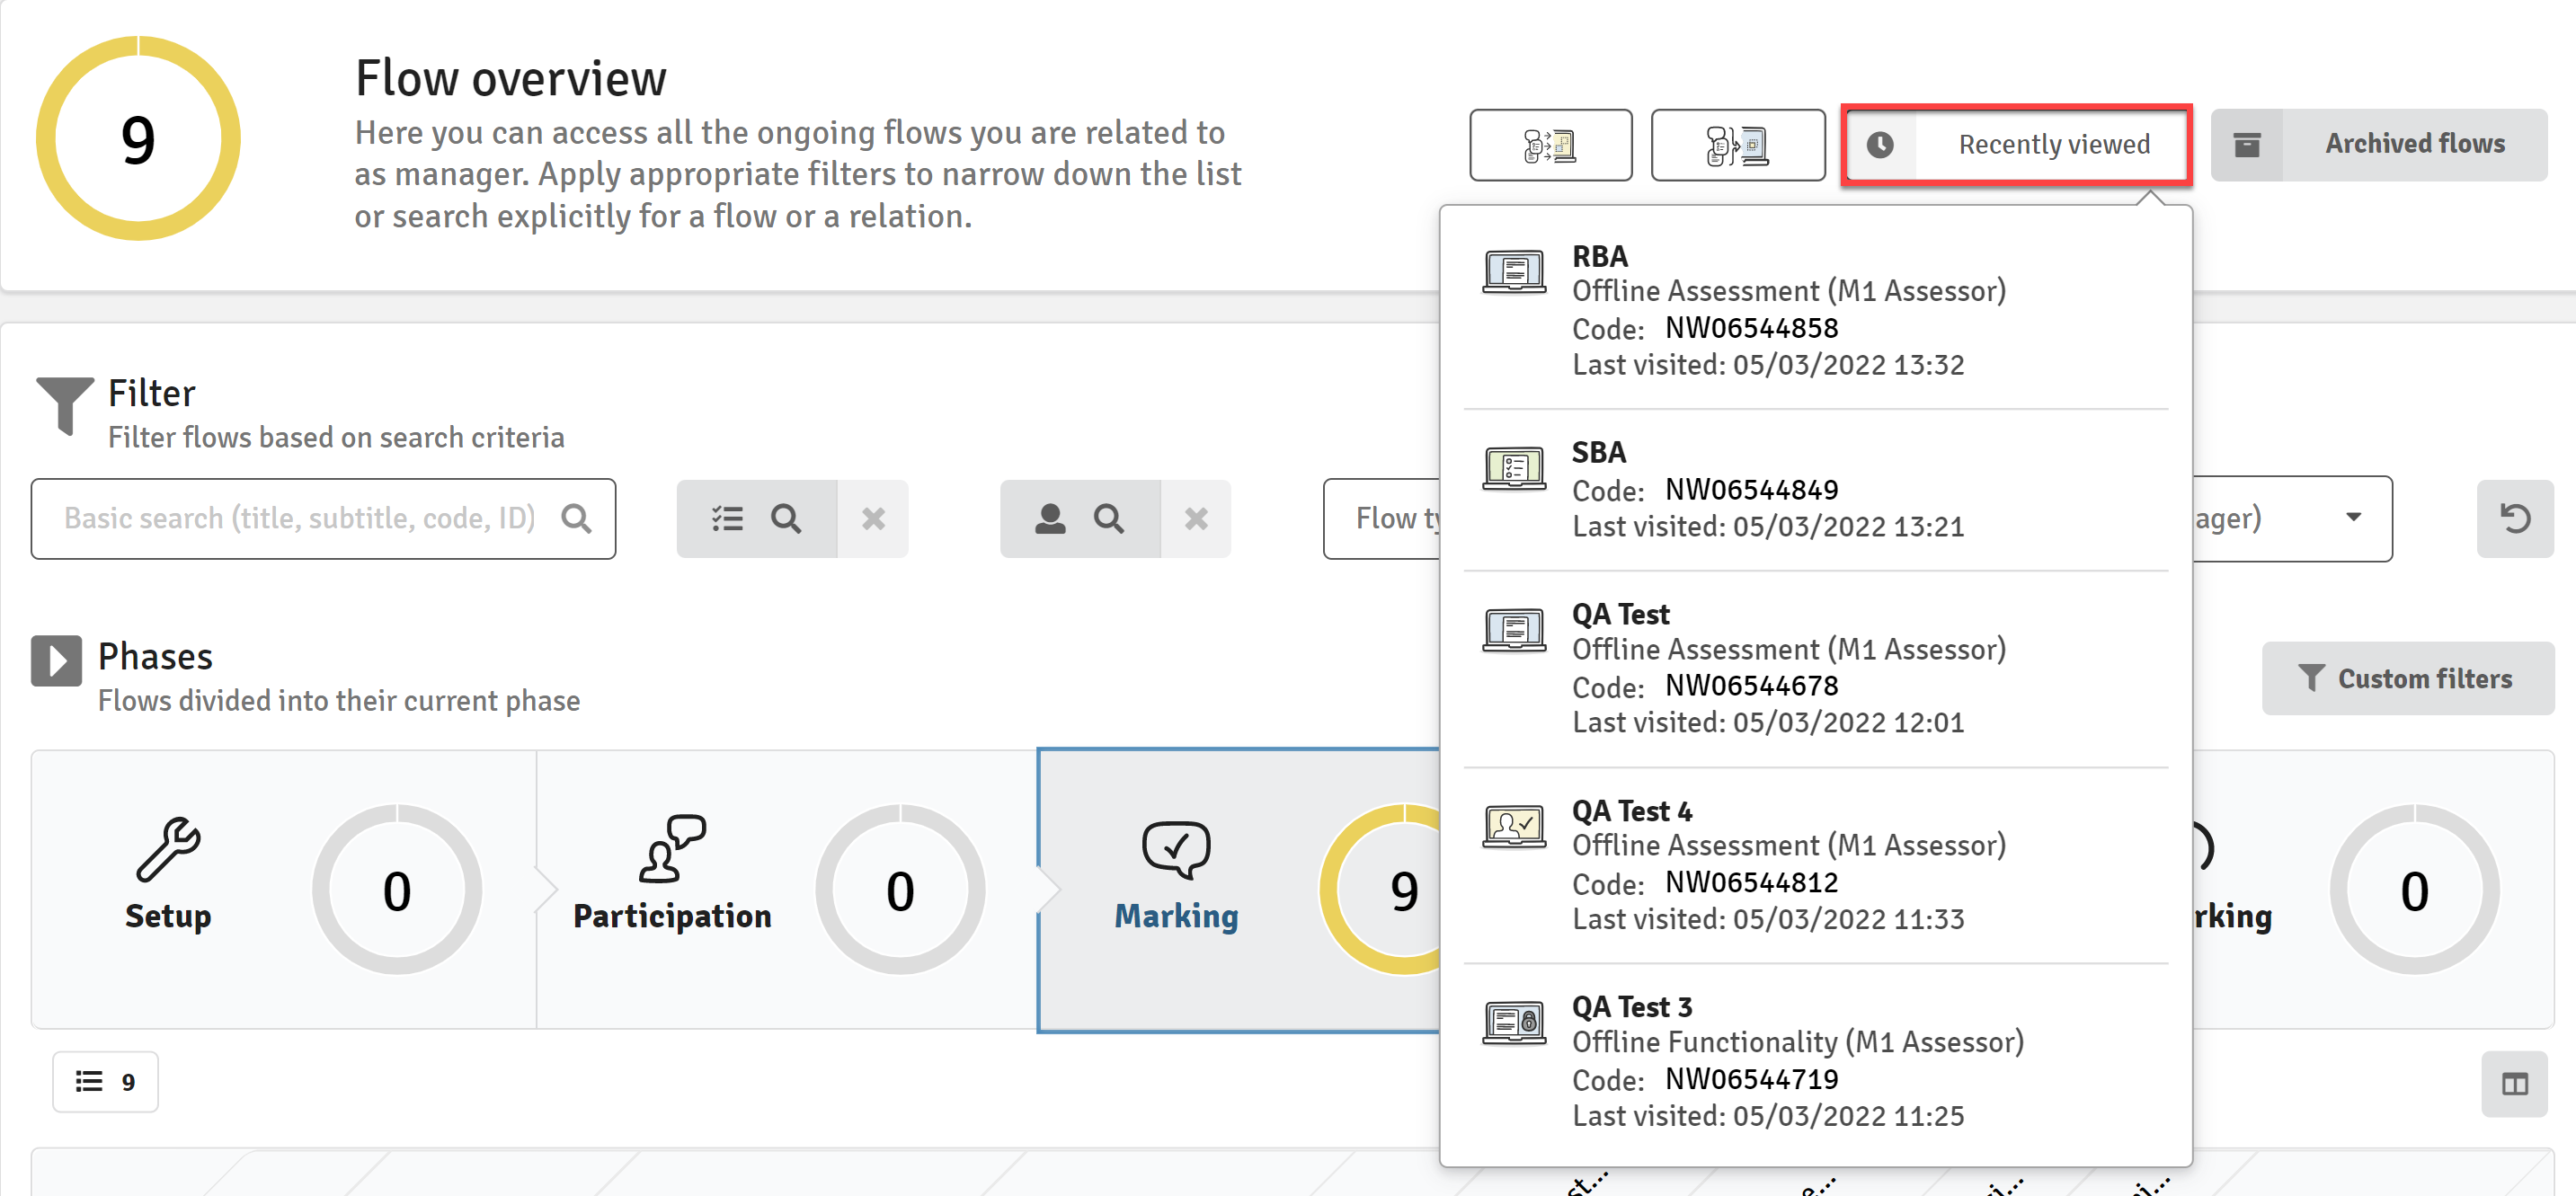This screenshot has height=1196, width=2576.
Task: Open the Flow type dropdown
Action: (x=1382, y=518)
